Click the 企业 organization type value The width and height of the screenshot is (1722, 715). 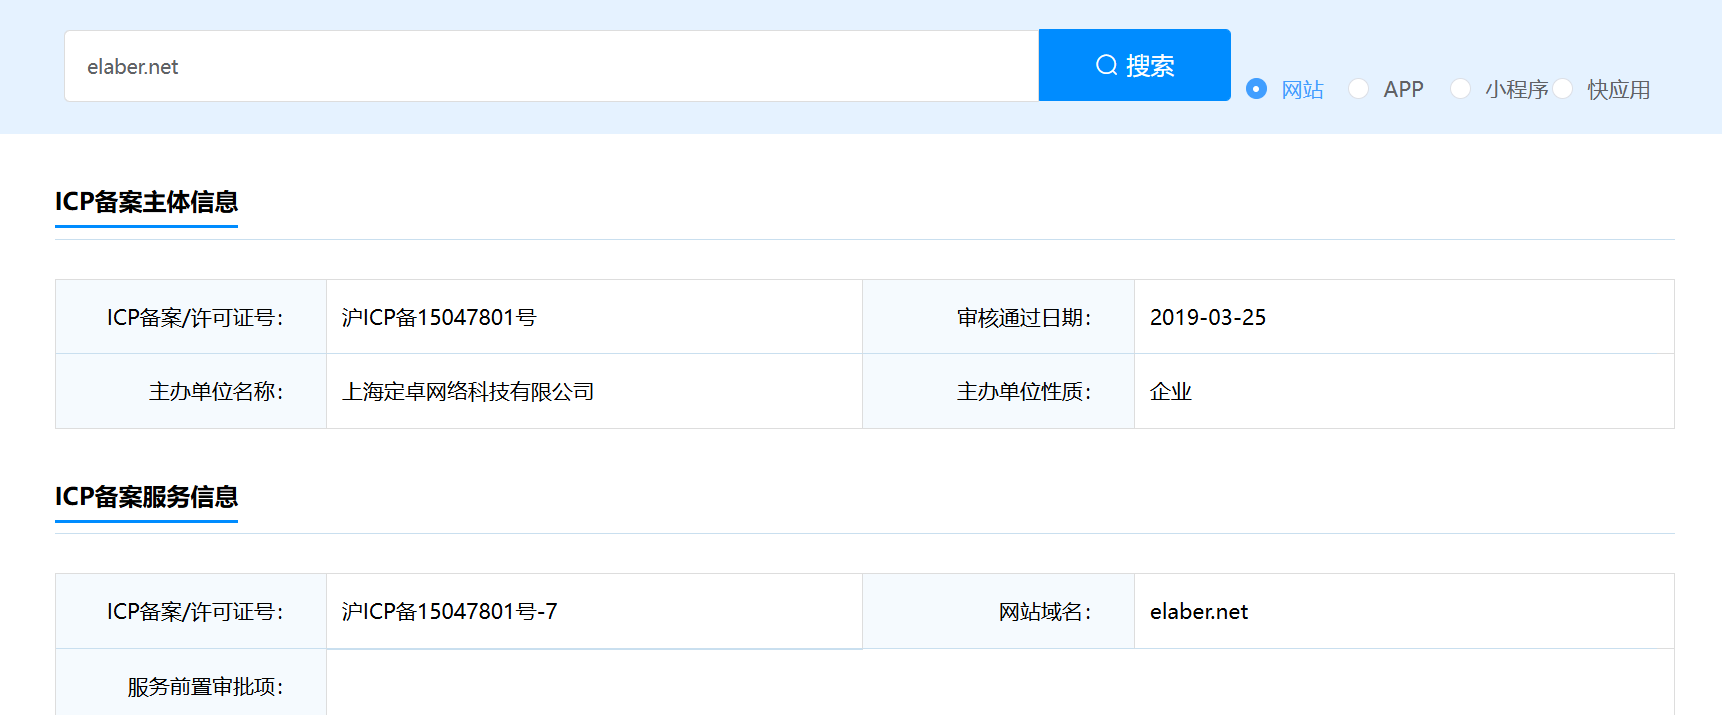(x=1170, y=392)
